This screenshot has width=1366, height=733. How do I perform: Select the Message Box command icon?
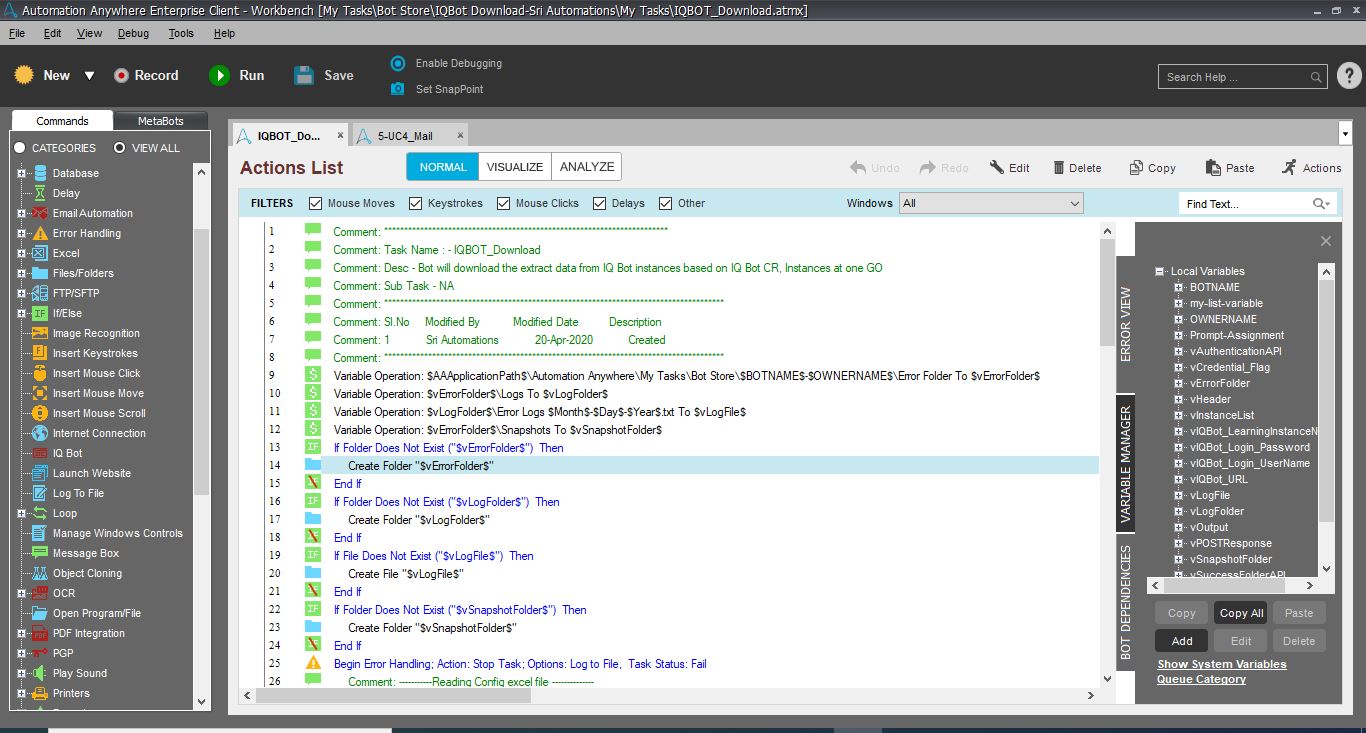pyautogui.click(x=40, y=553)
